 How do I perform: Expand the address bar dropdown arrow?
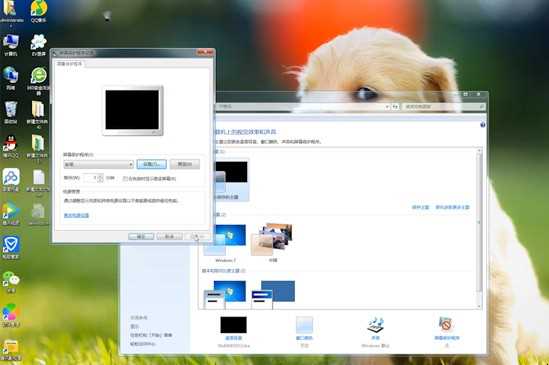tap(387, 106)
